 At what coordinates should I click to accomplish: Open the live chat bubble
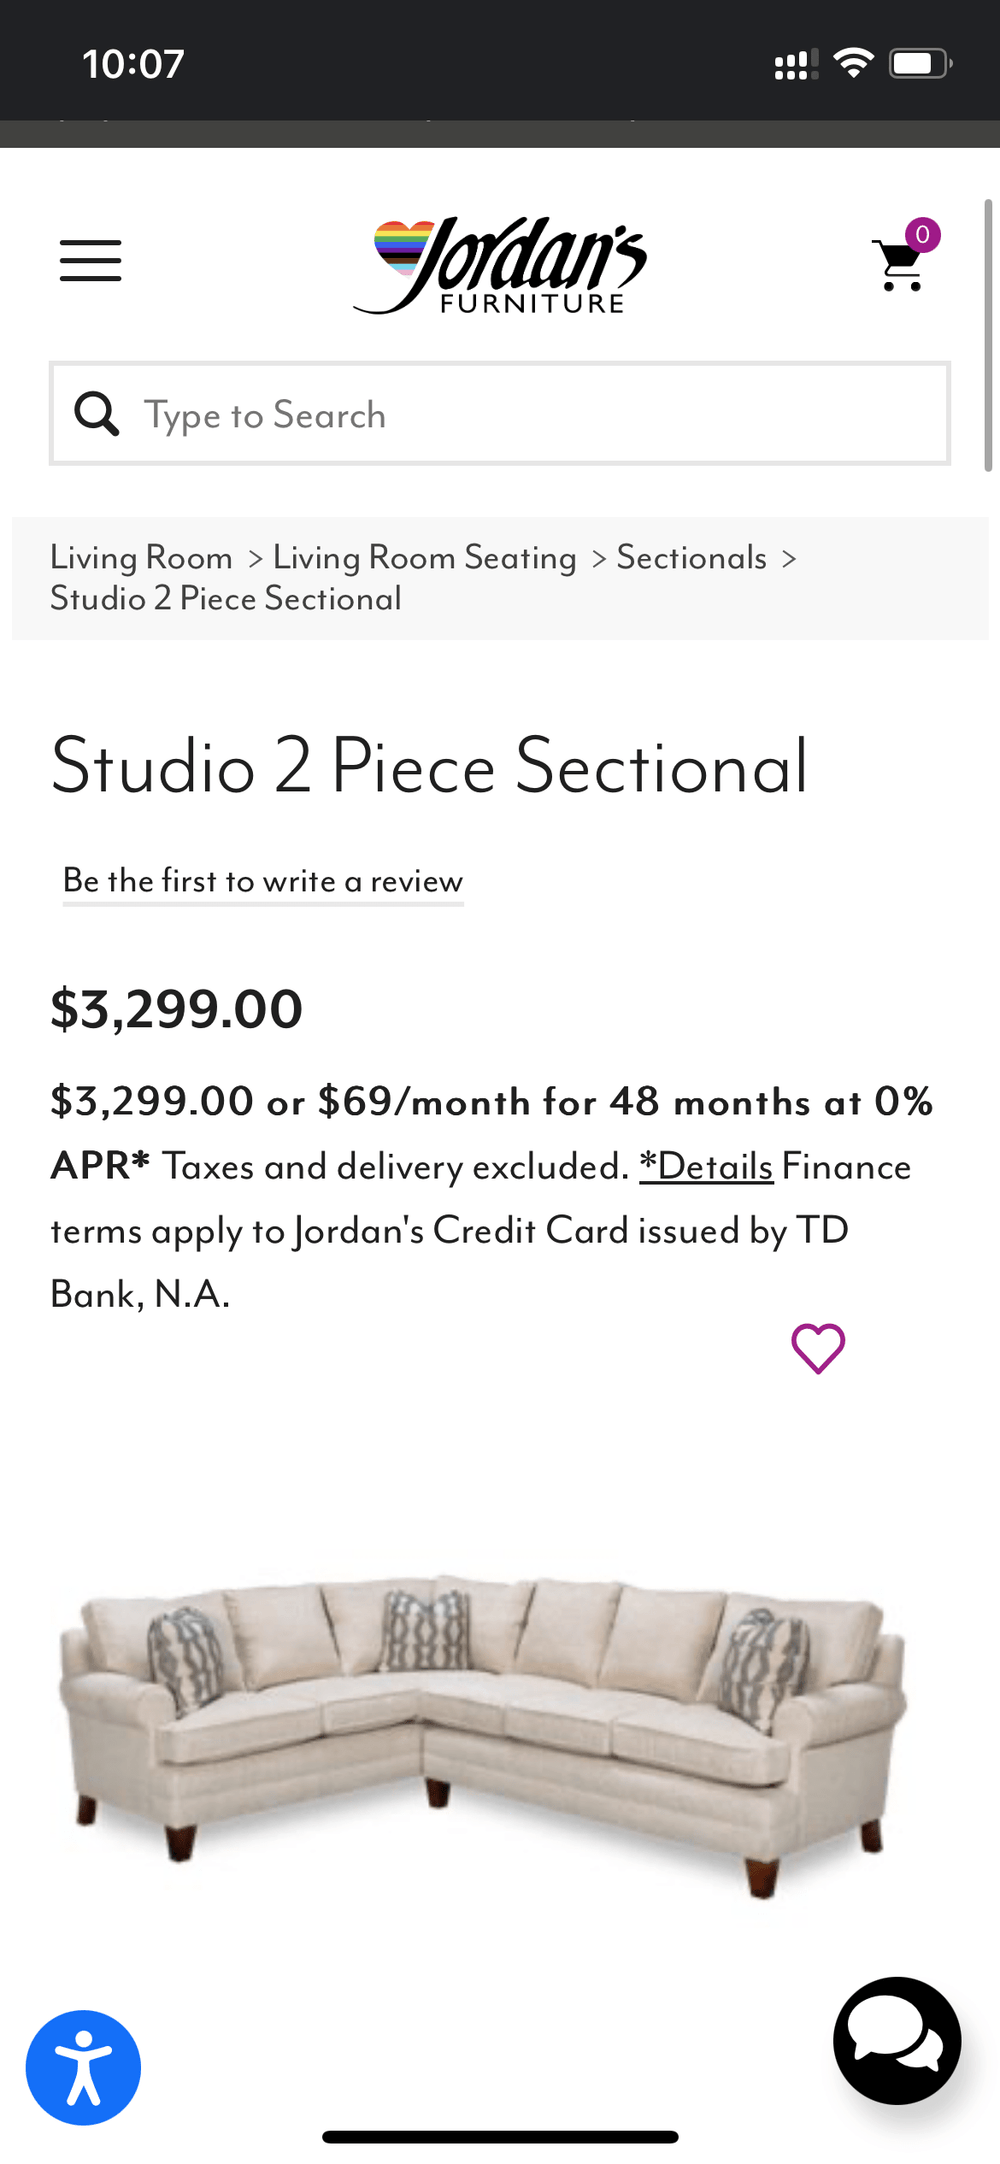coord(897,2040)
